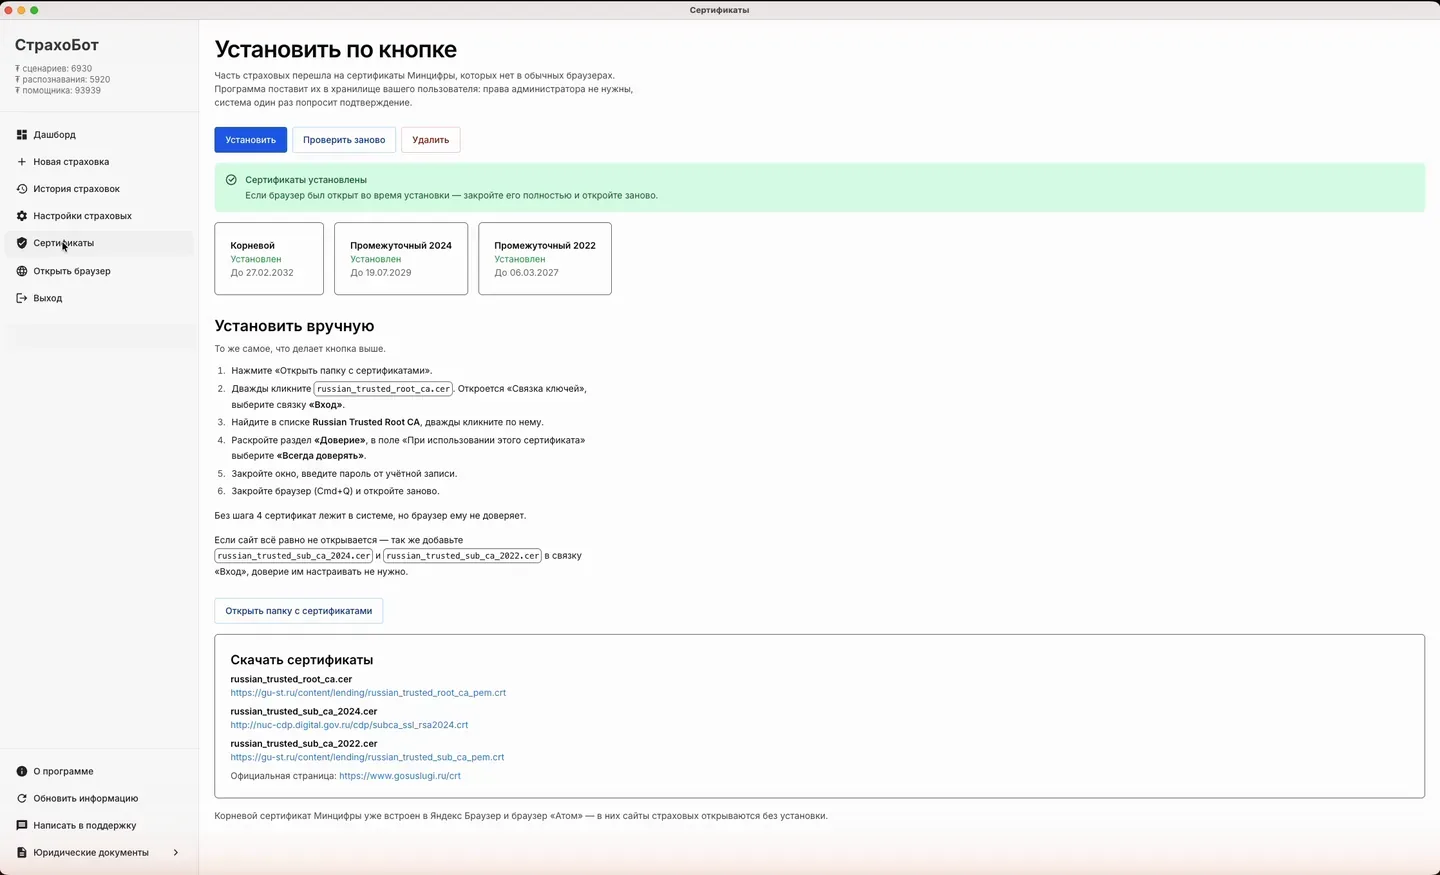Click the clock icon beside История страховок

tap(22, 189)
